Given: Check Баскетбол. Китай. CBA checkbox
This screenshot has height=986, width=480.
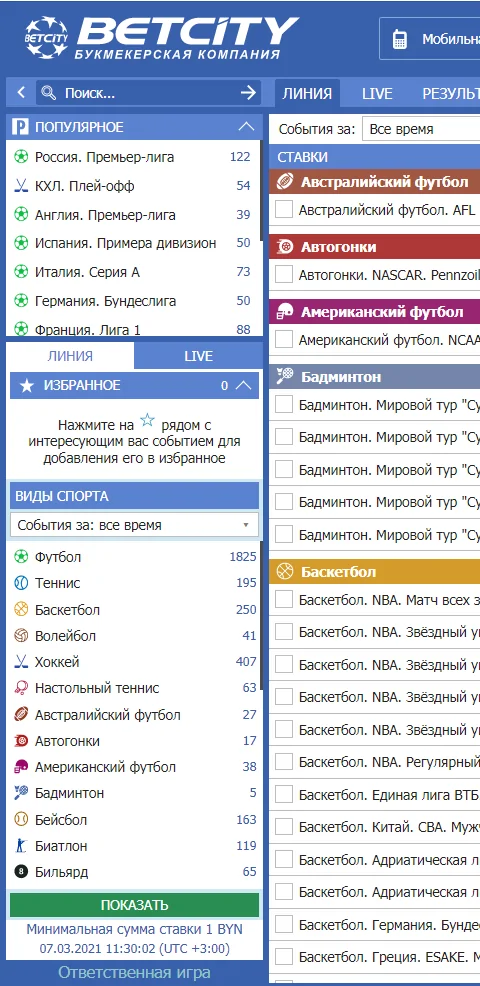Looking at the screenshot, I should point(284,826).
